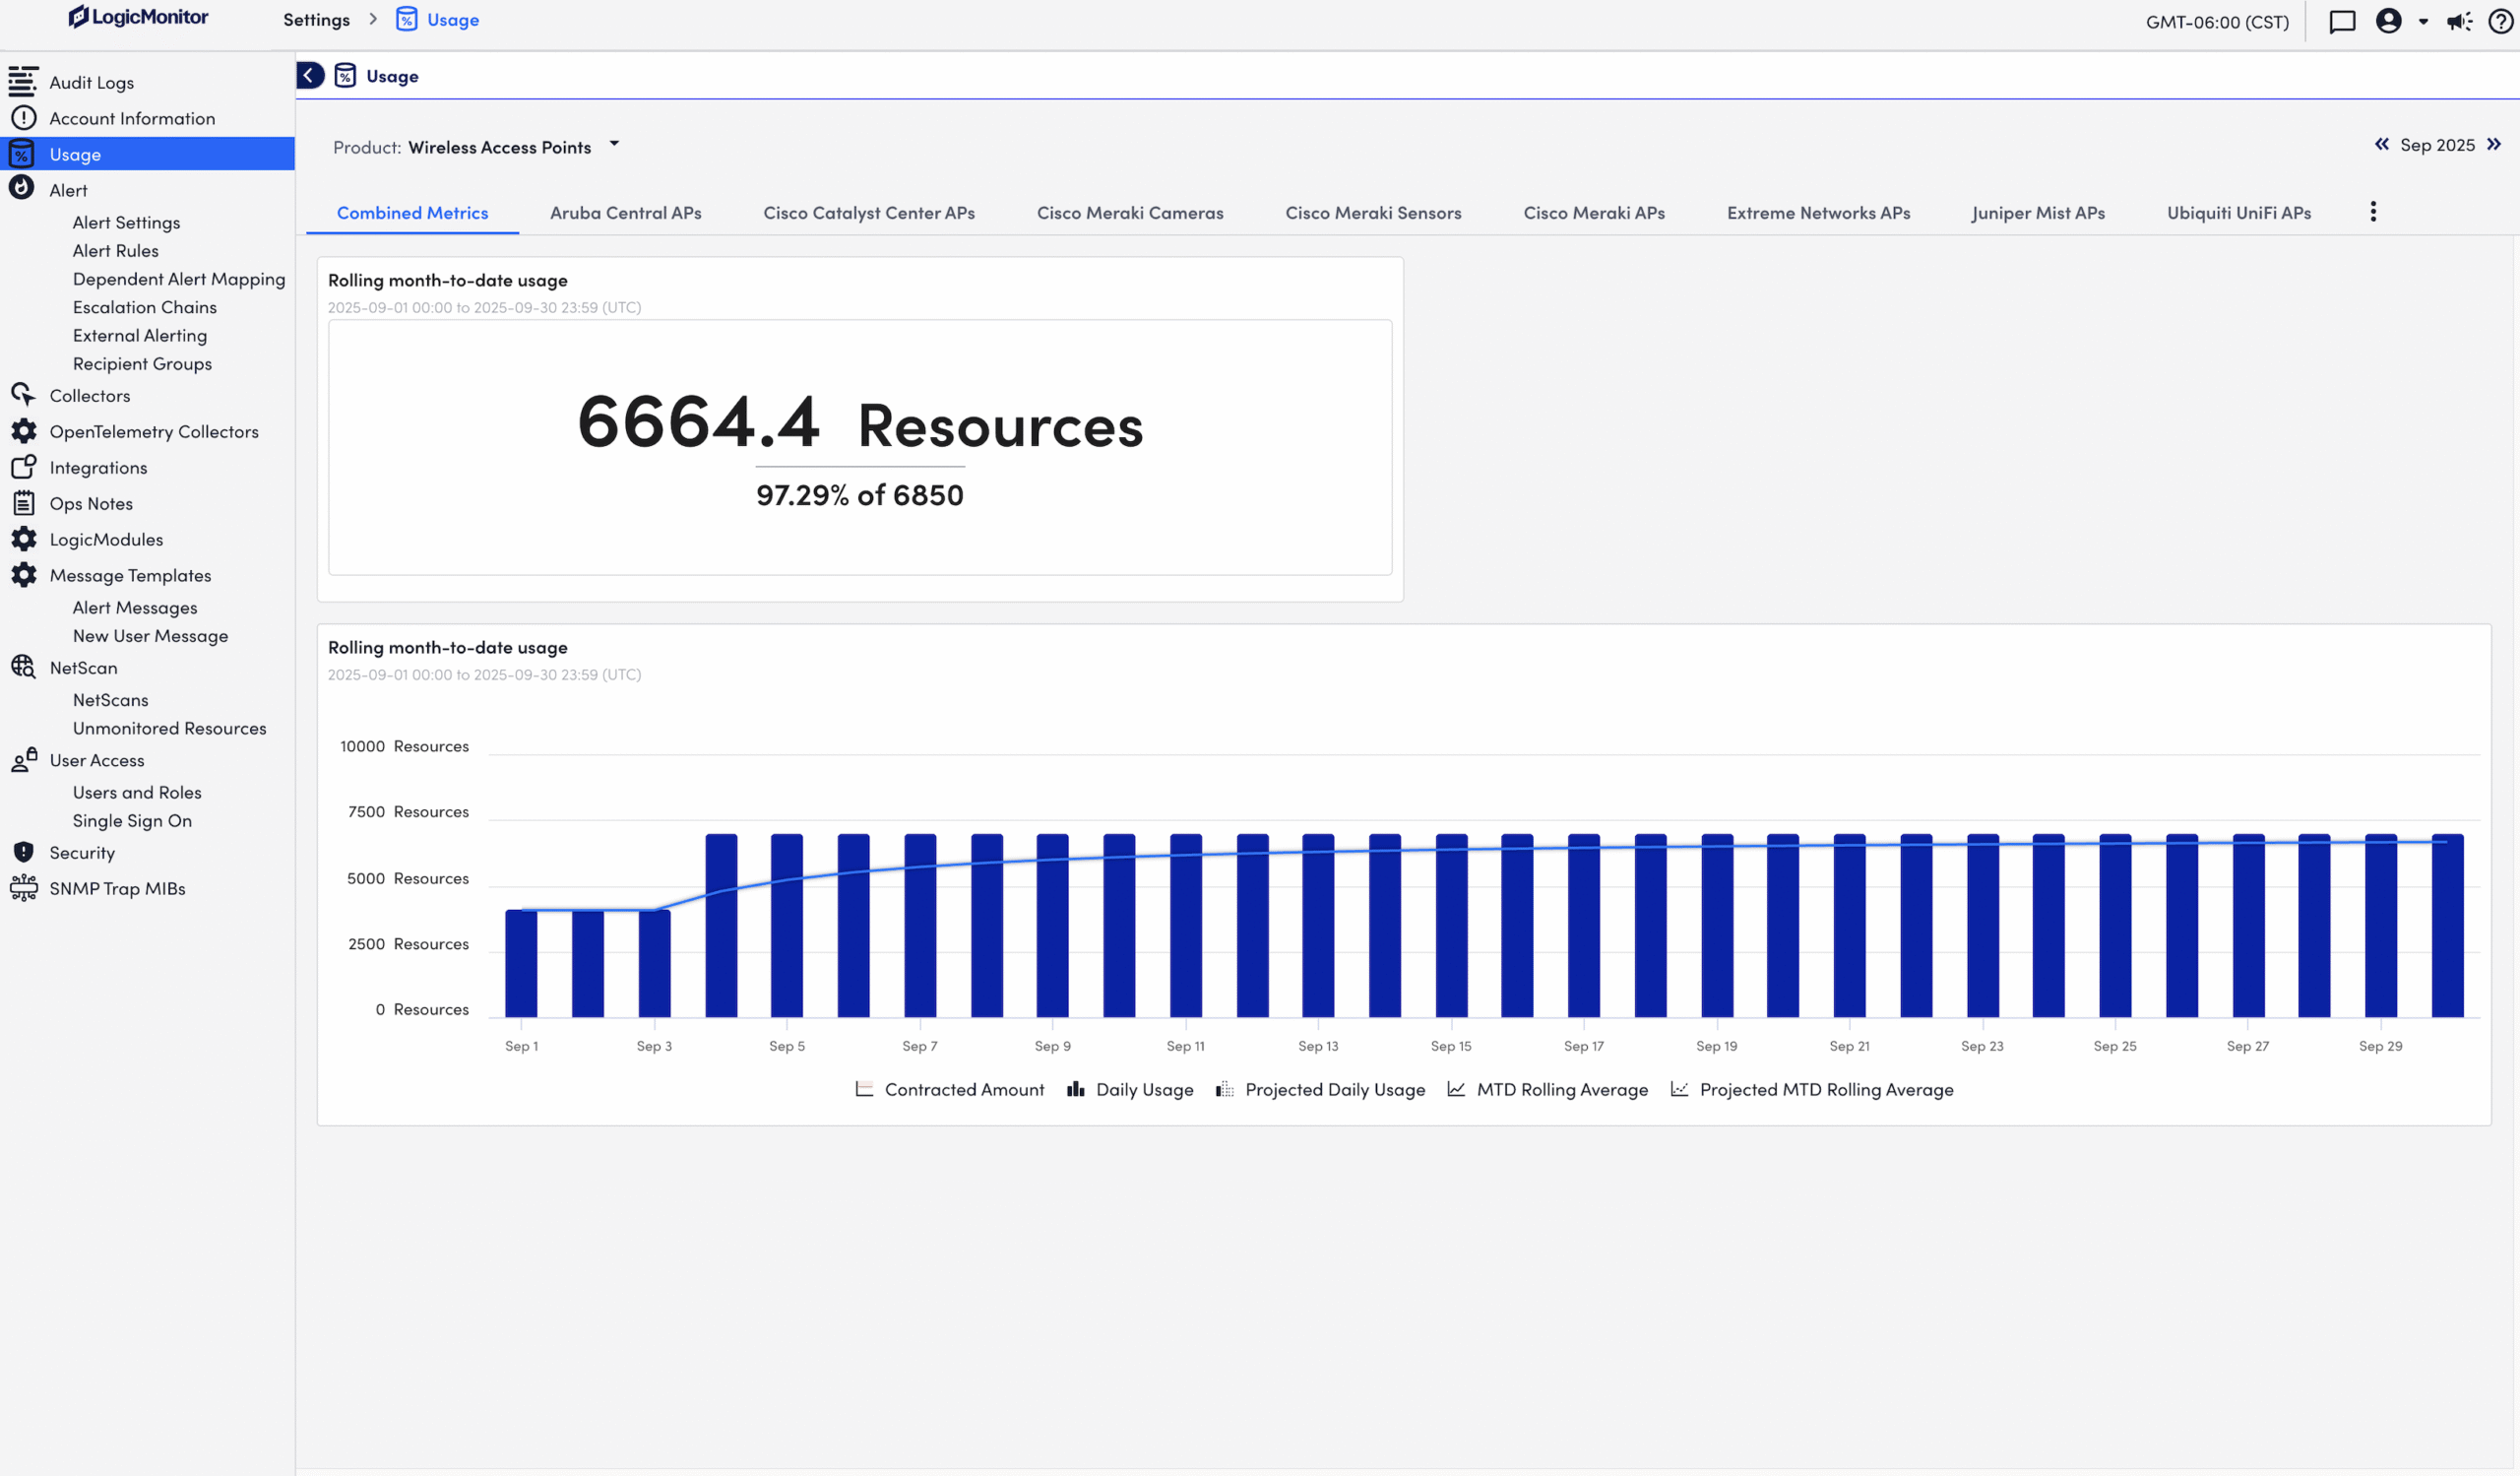Toggle Contracted Amount legend entry
This screenshot has height=1476, width=2520.
click(x=950, y=1089)
